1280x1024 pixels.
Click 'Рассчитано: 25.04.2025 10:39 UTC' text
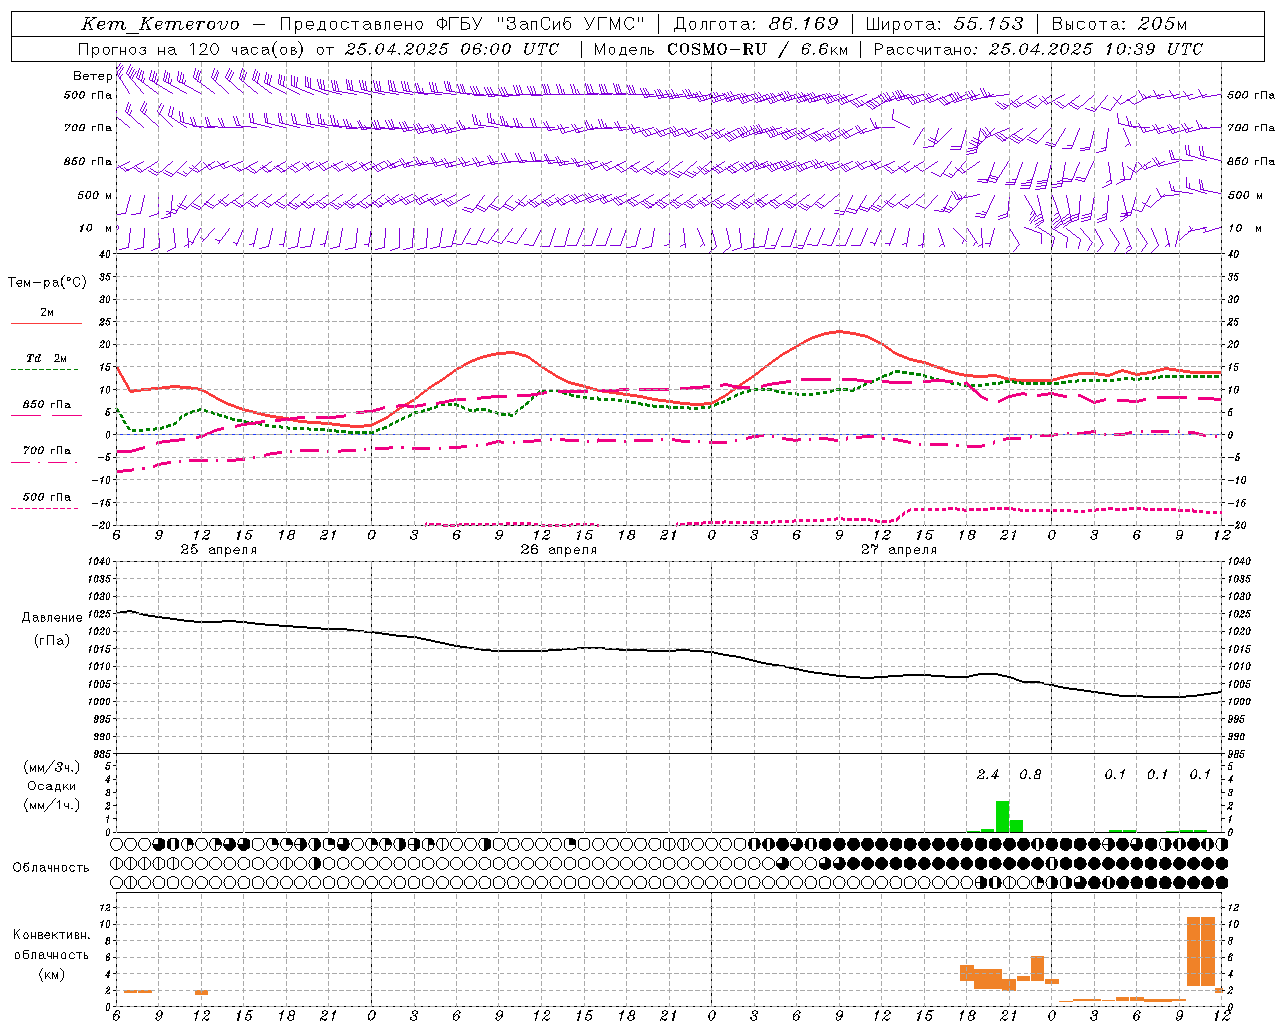[x=1038, y=49]
